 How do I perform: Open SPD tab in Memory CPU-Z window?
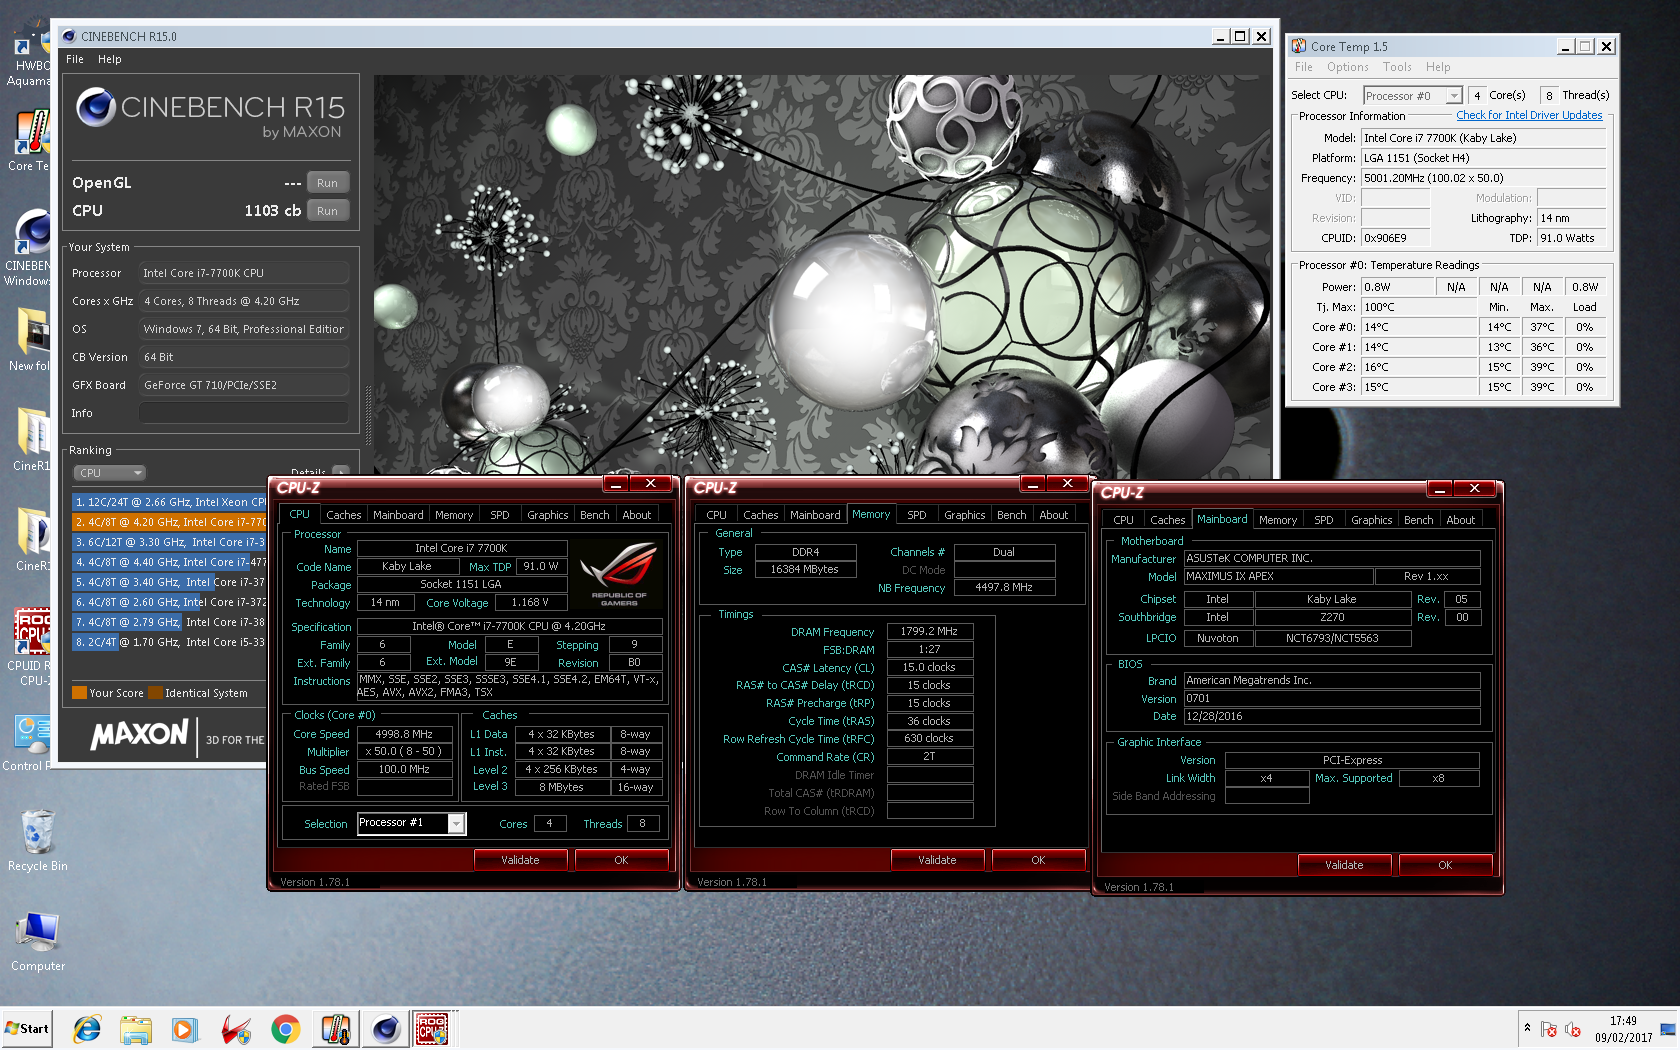[917, 515]
